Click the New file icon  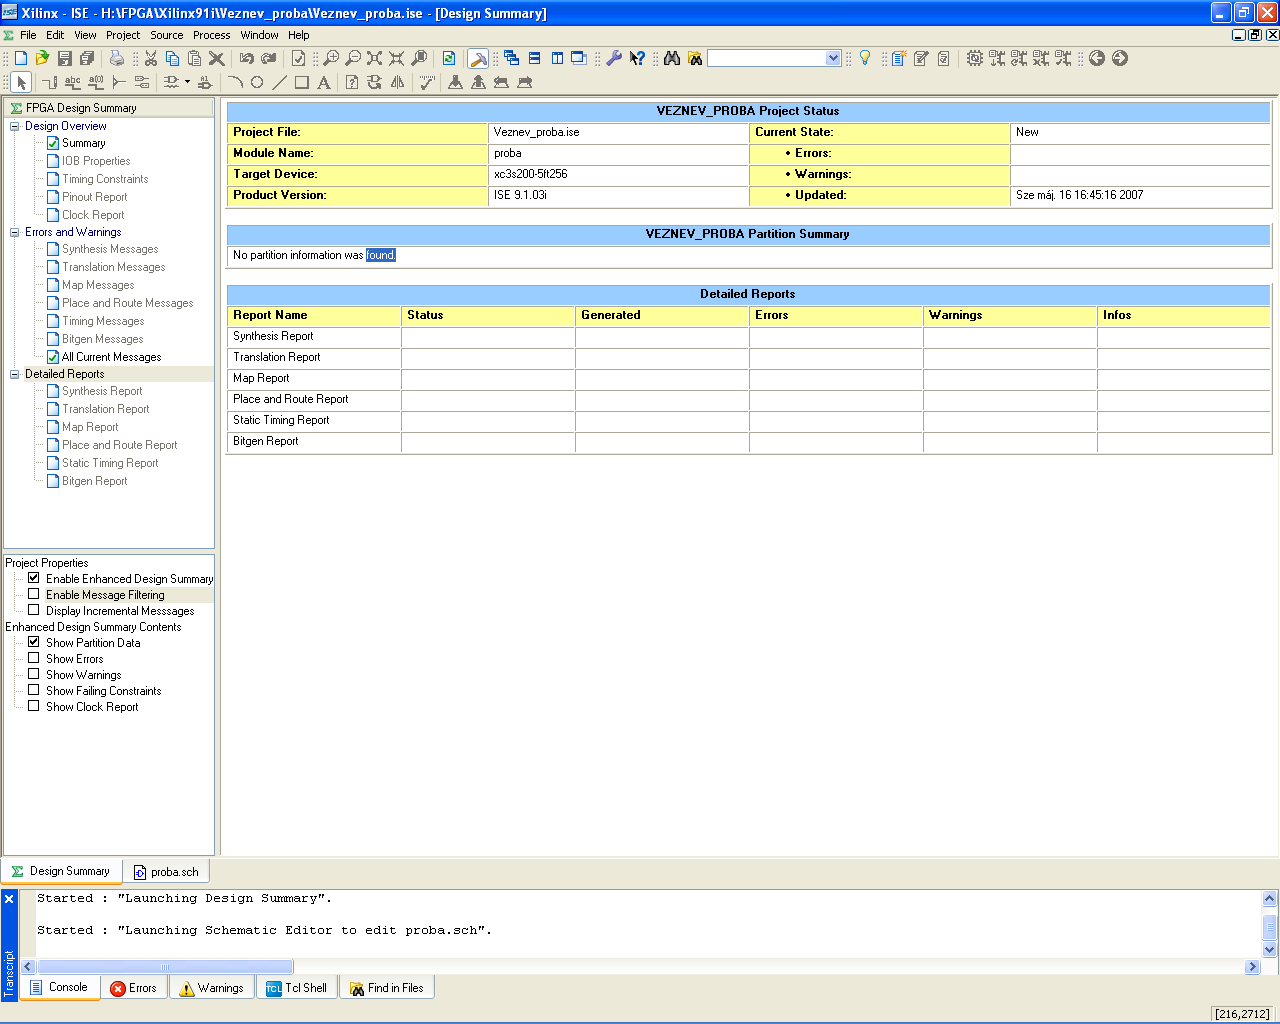tap(20, 59)
